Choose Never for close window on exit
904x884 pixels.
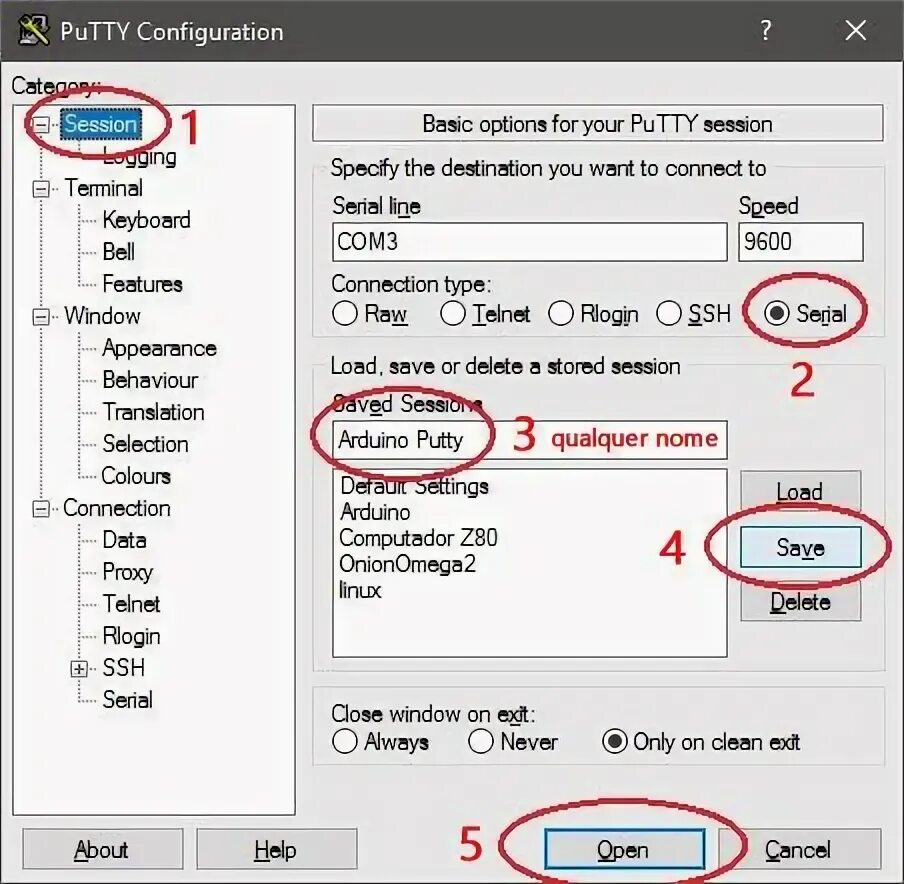(x=513, y=742)
